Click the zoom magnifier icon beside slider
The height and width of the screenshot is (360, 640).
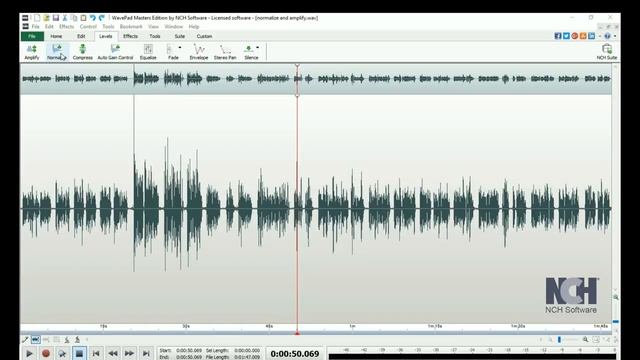pyautogui.click(x=585, y=339)
